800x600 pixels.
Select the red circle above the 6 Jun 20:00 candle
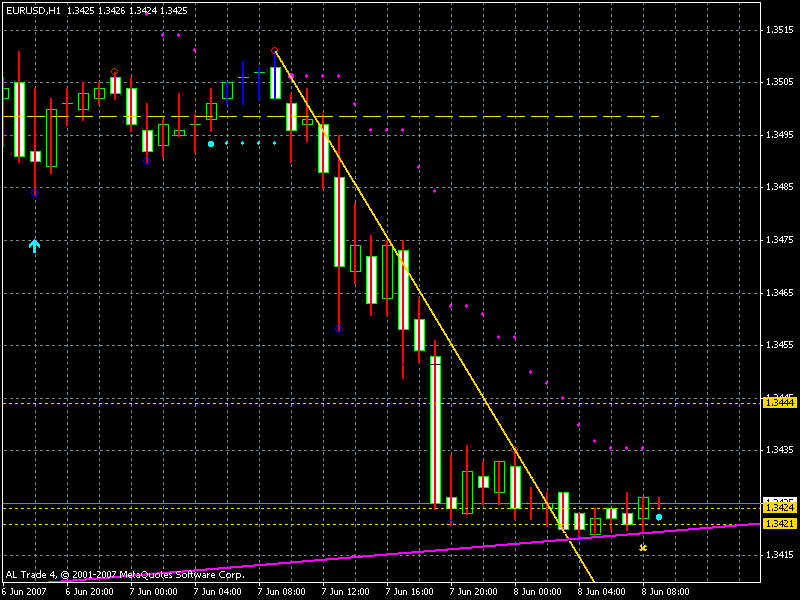click(115, 71)
